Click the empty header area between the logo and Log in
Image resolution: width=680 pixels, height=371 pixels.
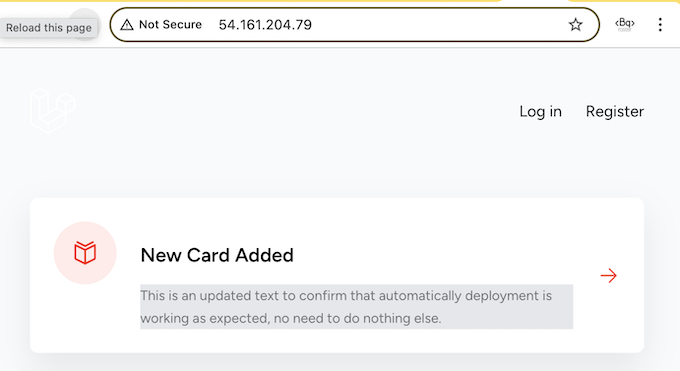click(295, 112)
